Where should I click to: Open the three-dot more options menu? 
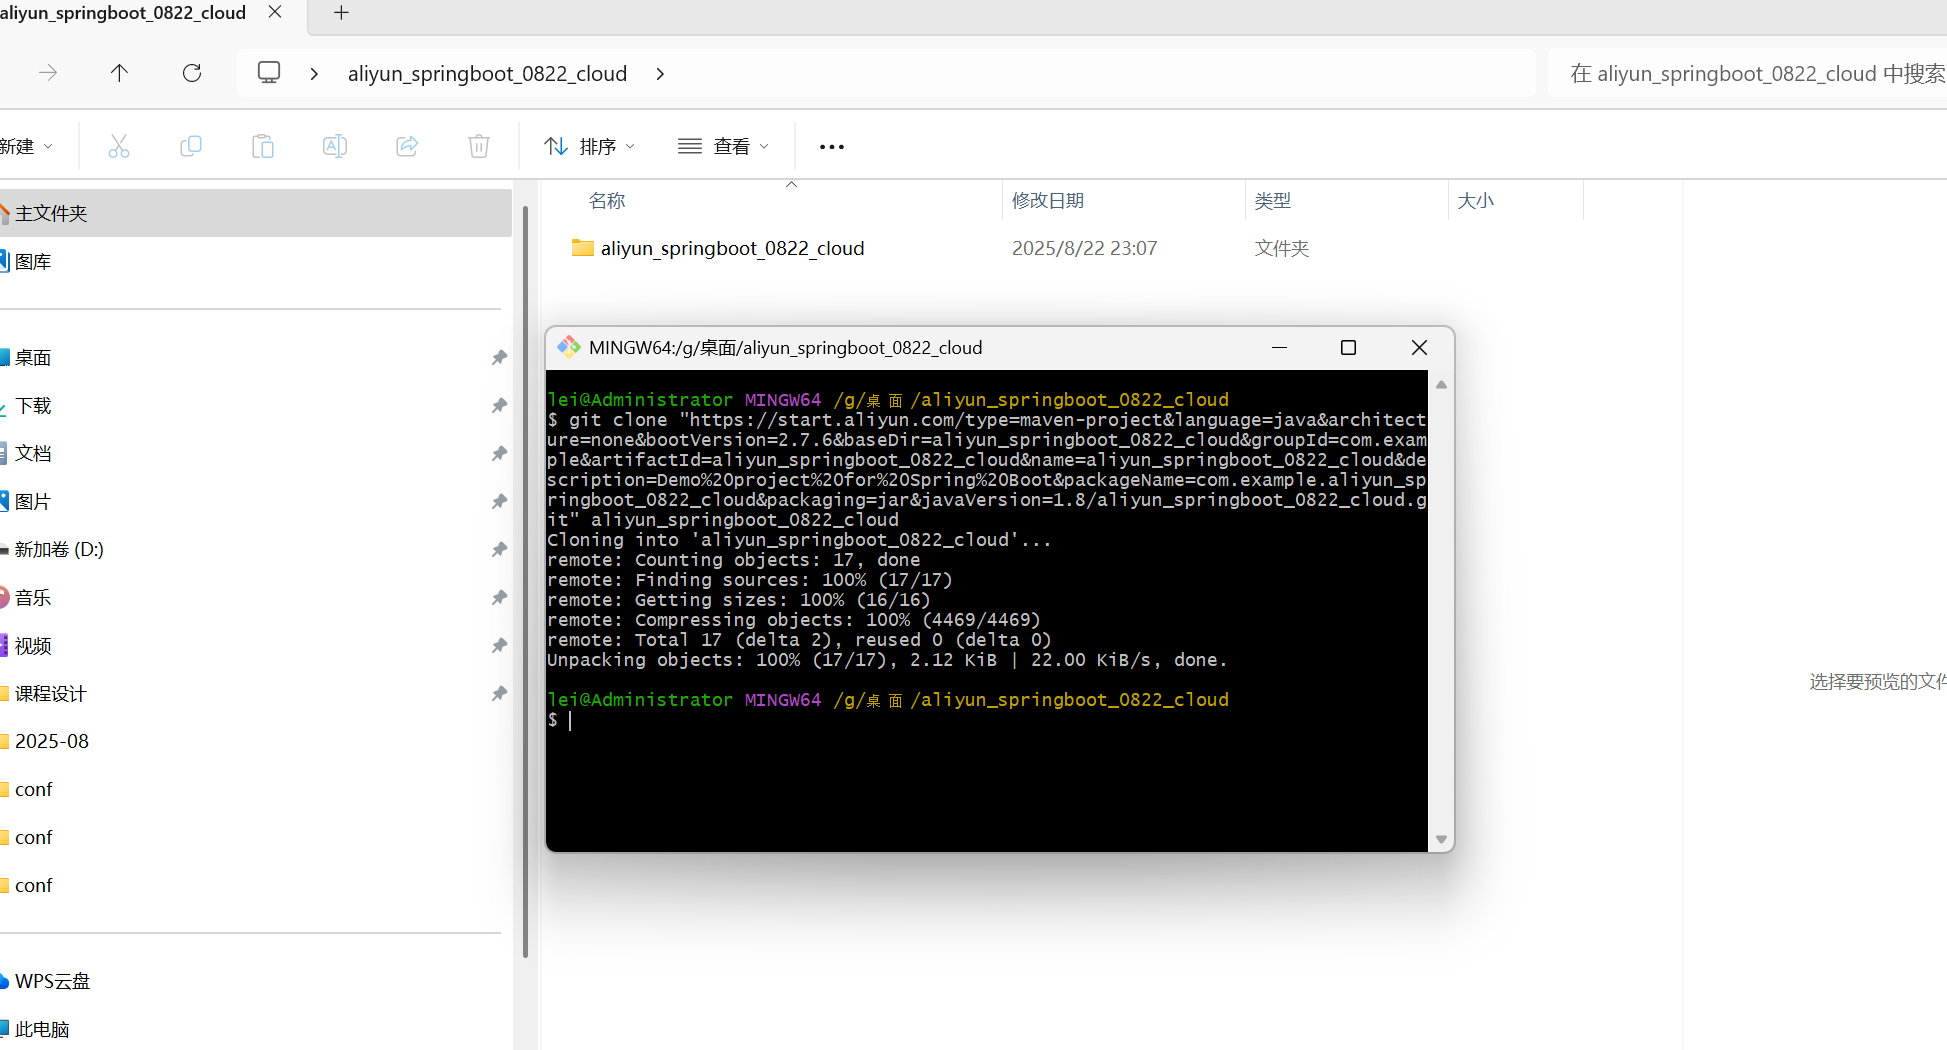(832, 147)
